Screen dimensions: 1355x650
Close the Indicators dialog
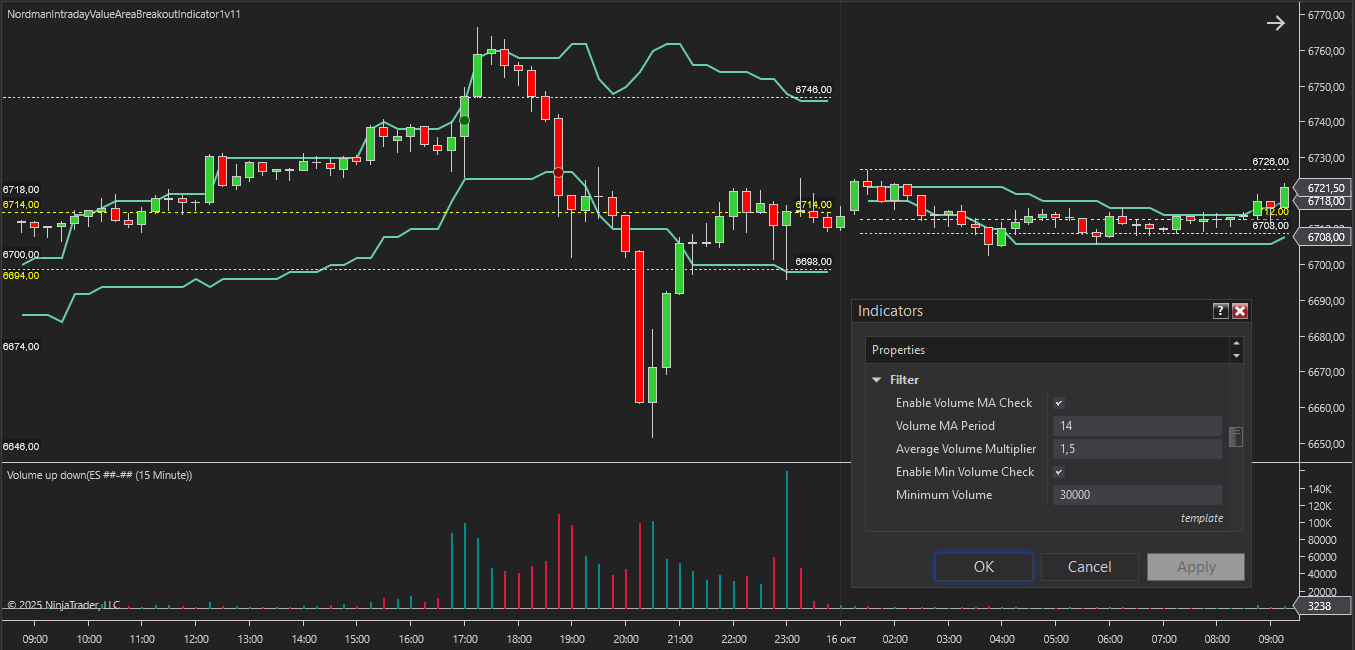tap(1240, 311)
